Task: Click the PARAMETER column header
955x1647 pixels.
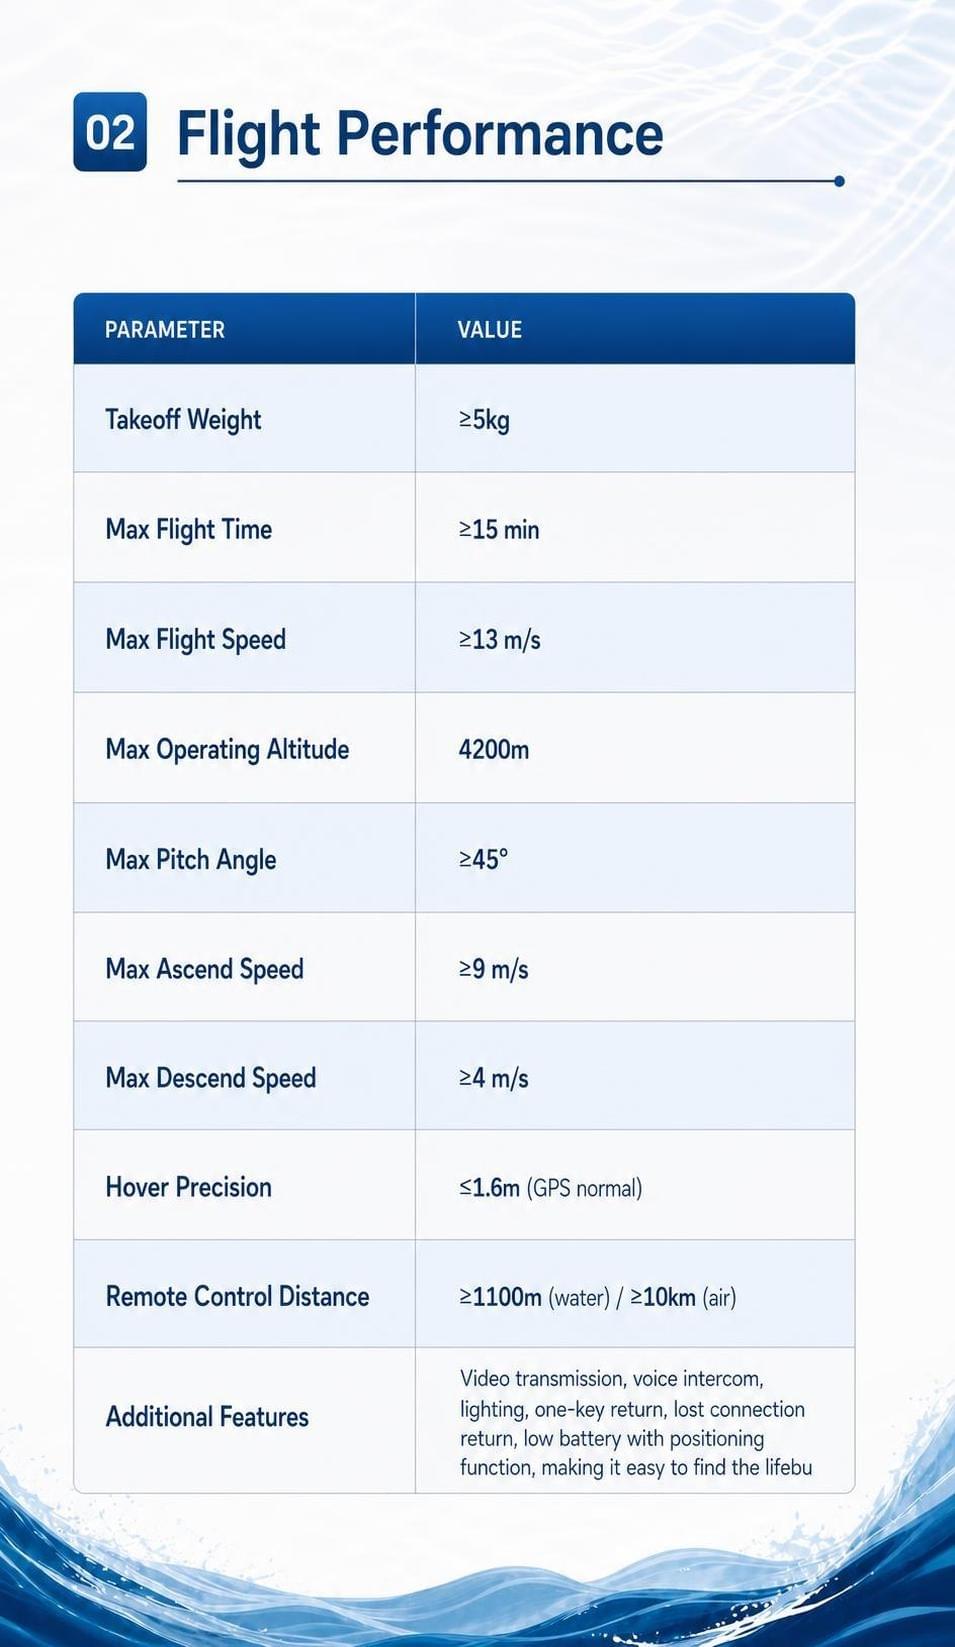Action: click(165, 329)
